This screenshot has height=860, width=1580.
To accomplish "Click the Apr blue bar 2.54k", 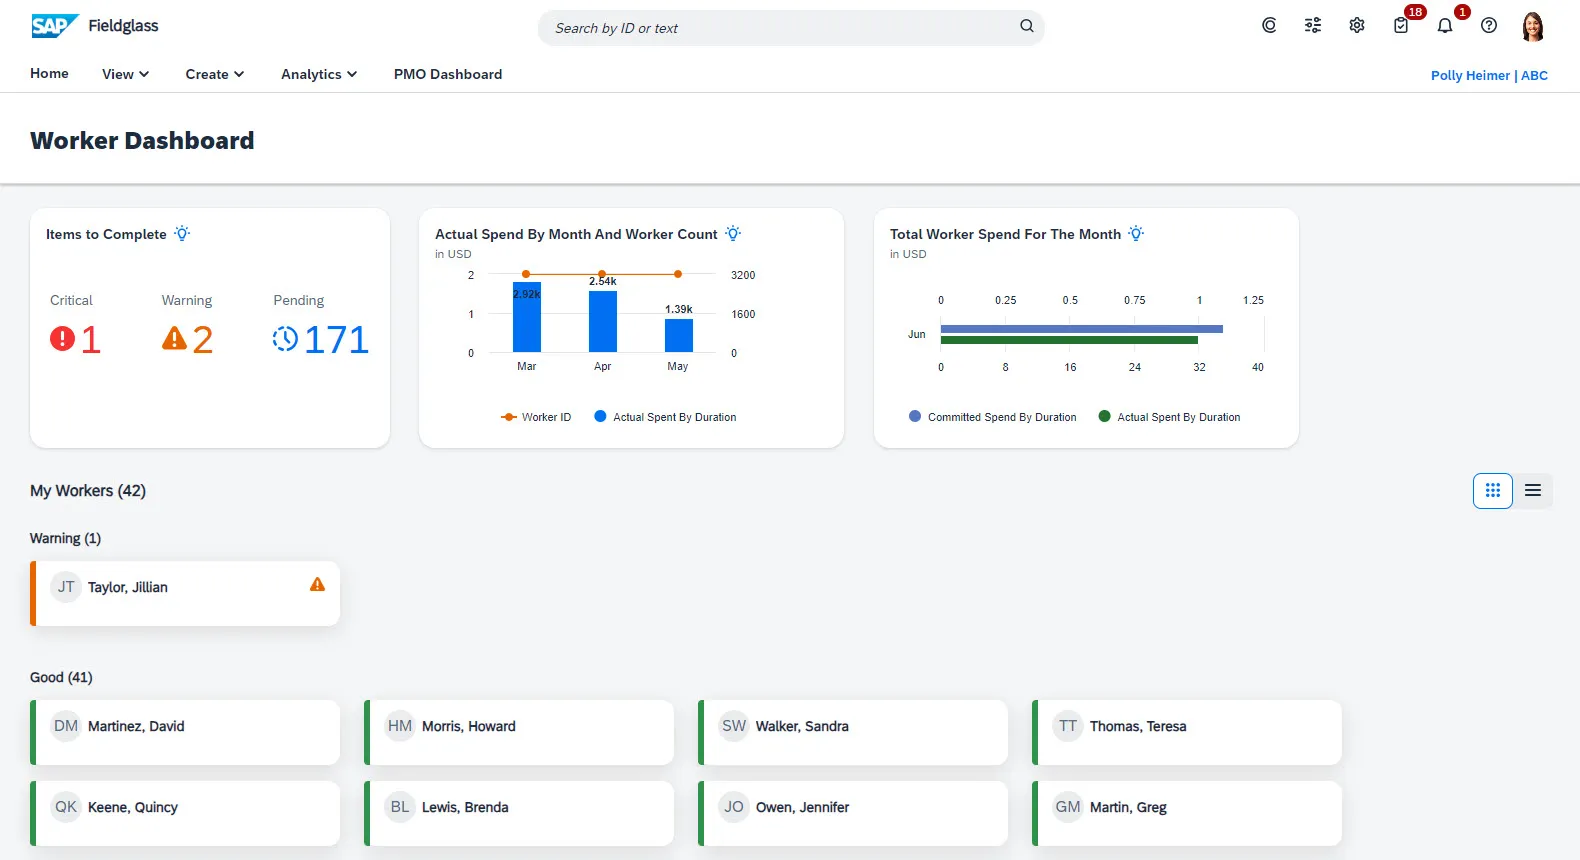I will coord(603,321).
